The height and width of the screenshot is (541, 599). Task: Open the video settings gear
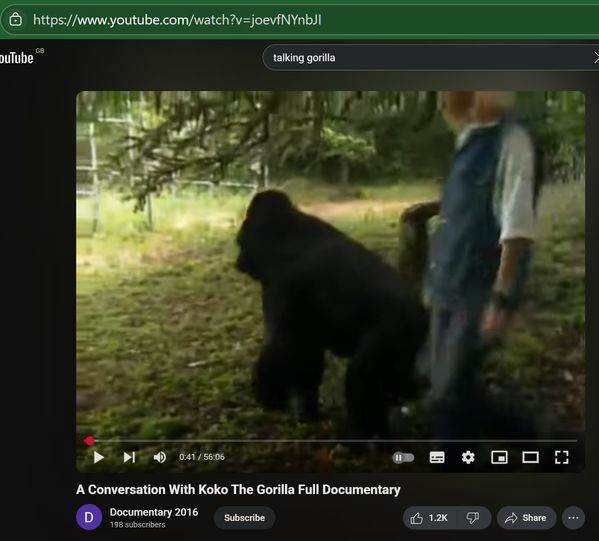pyautogui.click(x=468, y=457)
